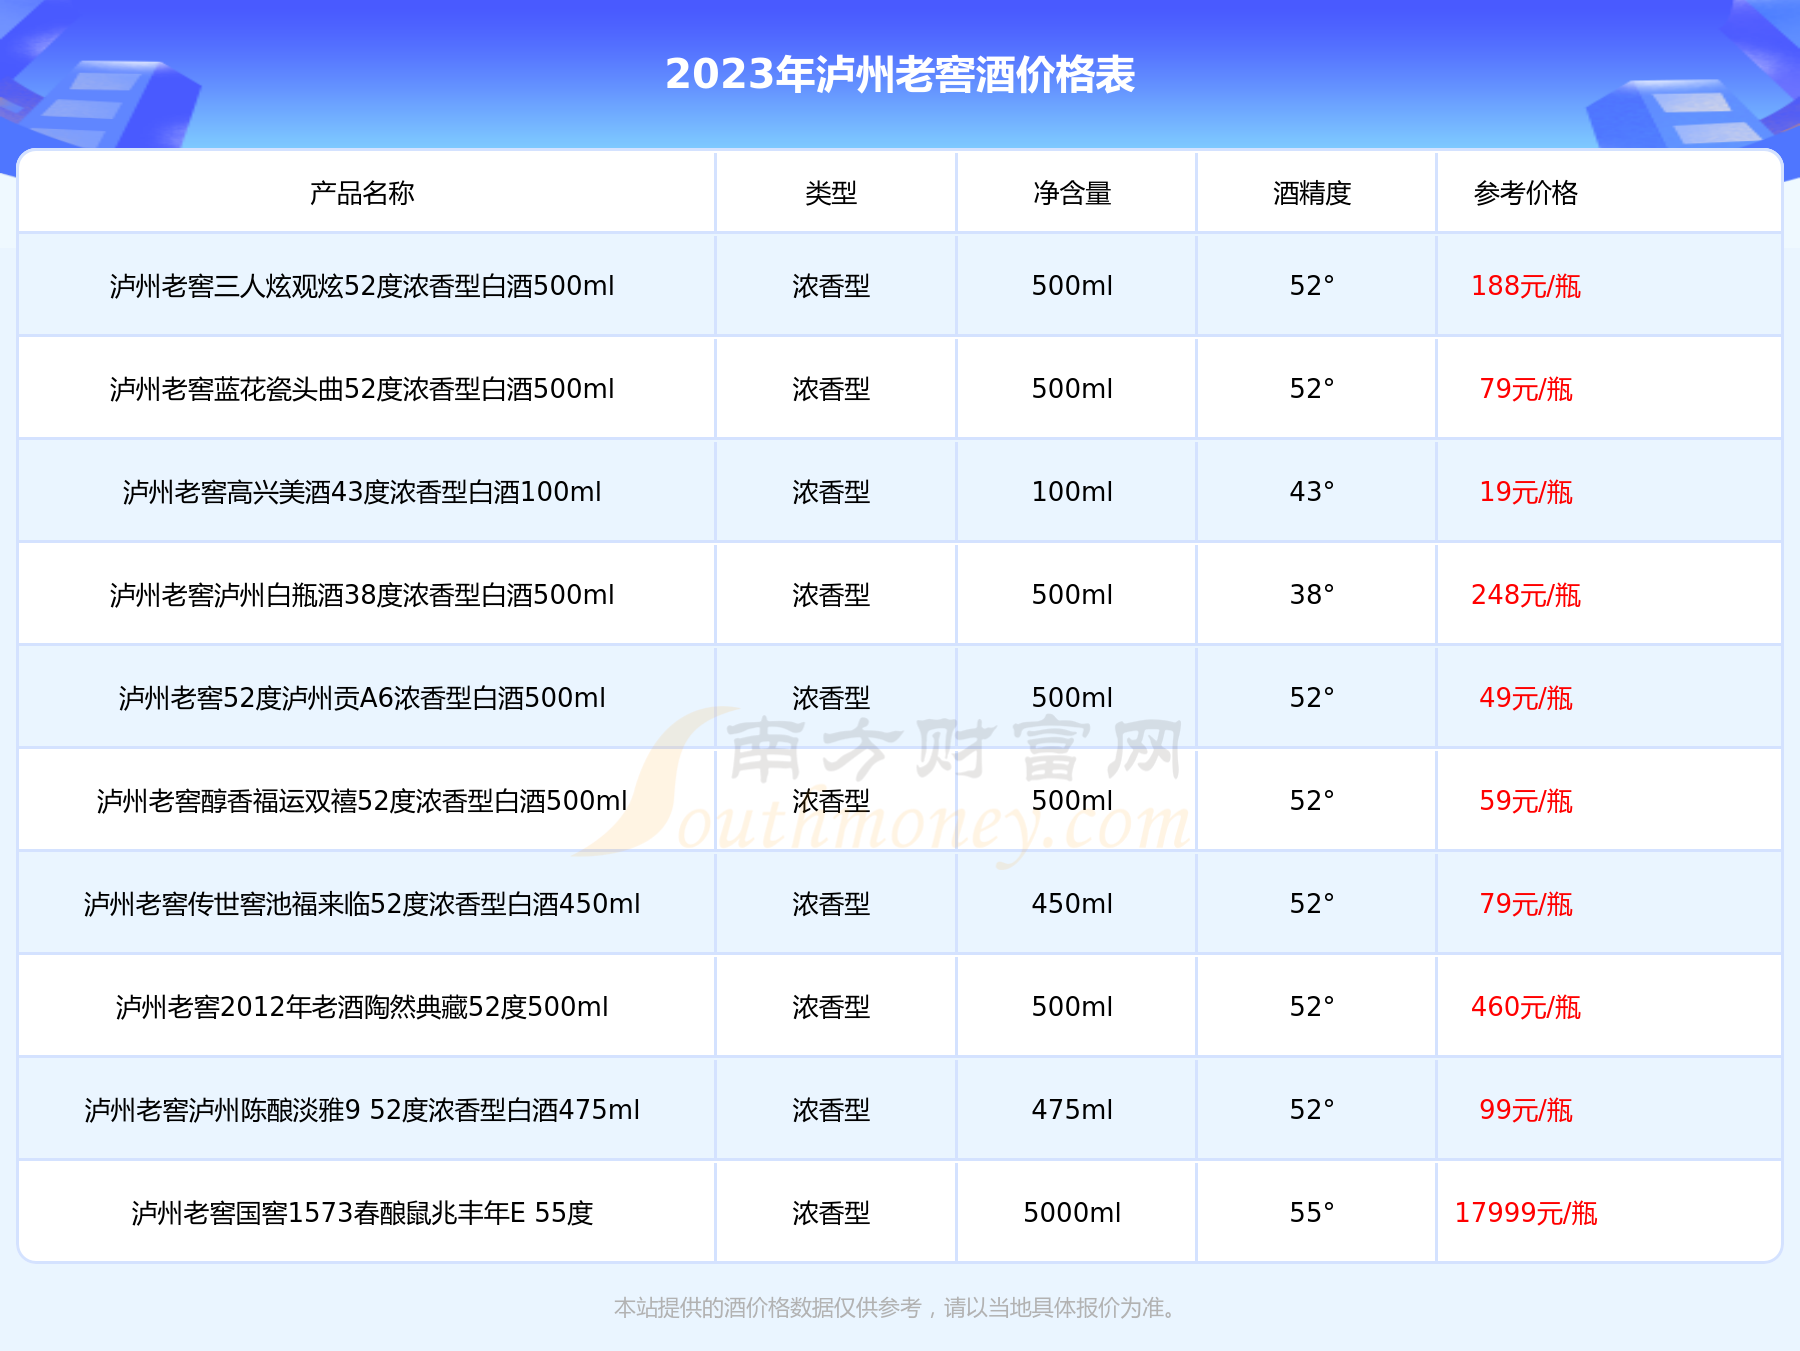Image resolution: width=1800 pixels, height=1351 pixels.
Task: Click the 5000ml net content cell
Action: pyautogui.click(x=1072, y=1213)
